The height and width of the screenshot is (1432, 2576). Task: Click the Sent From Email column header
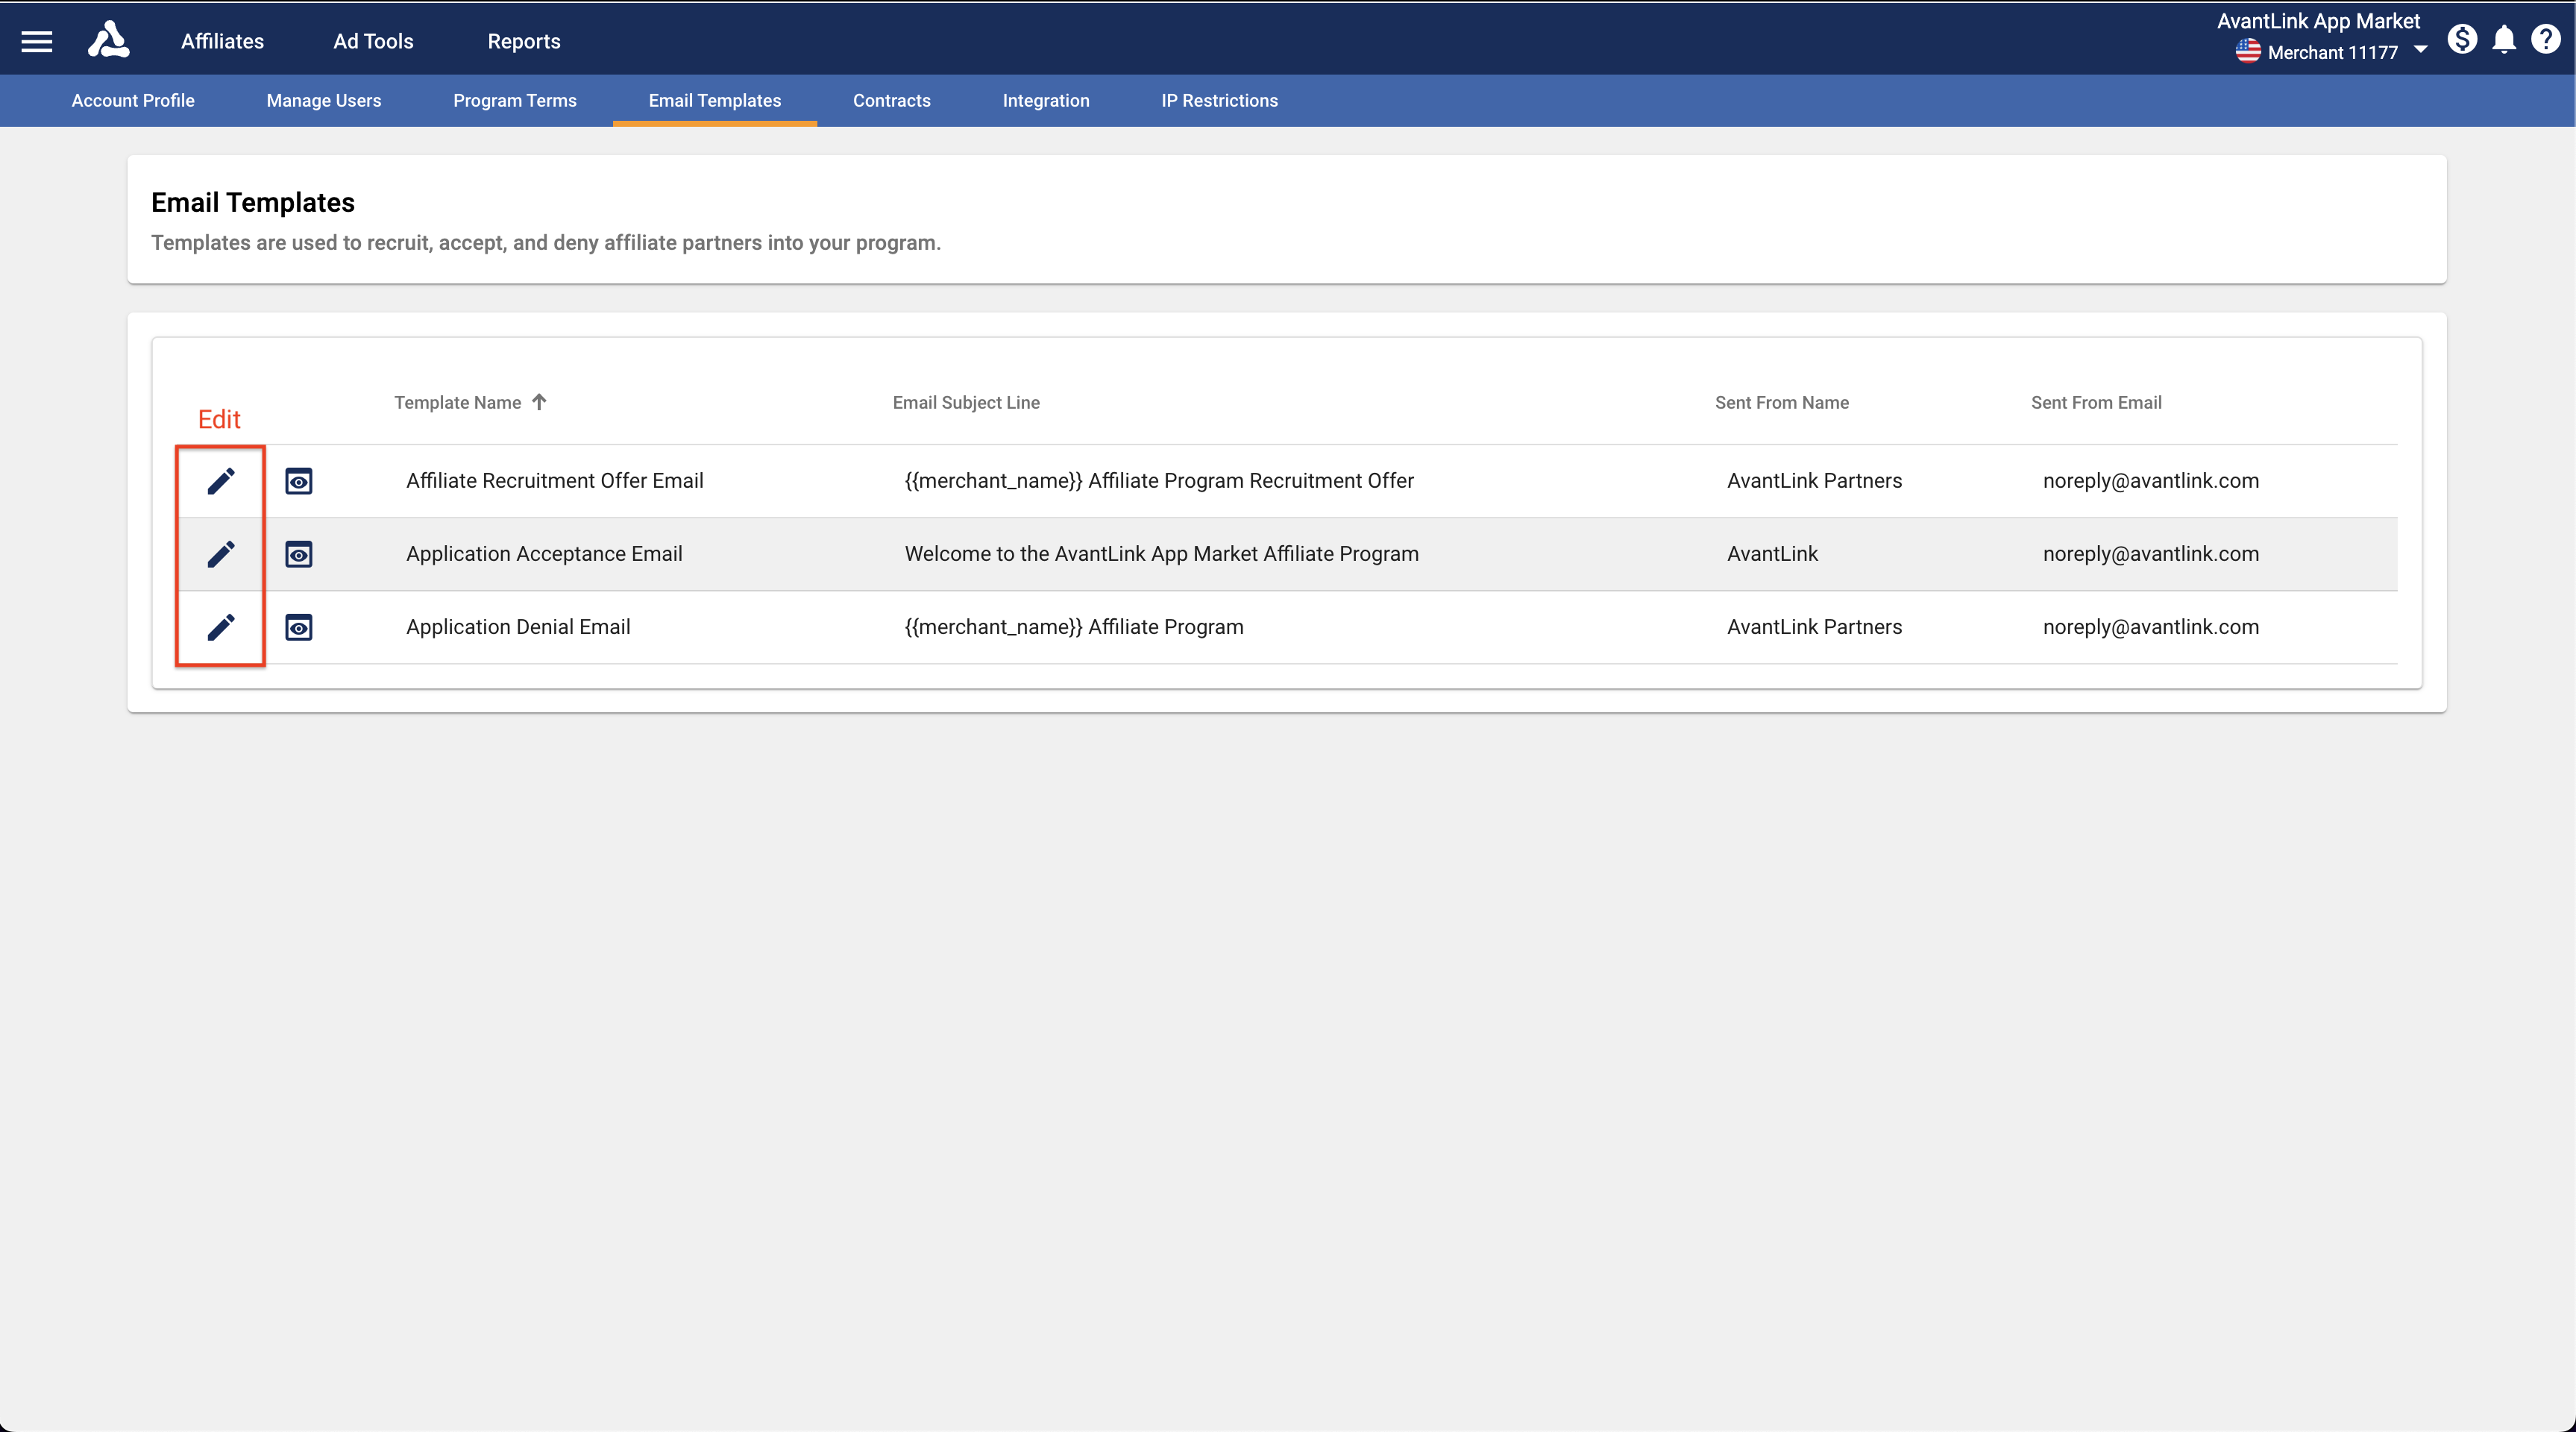coord(2096,402)
